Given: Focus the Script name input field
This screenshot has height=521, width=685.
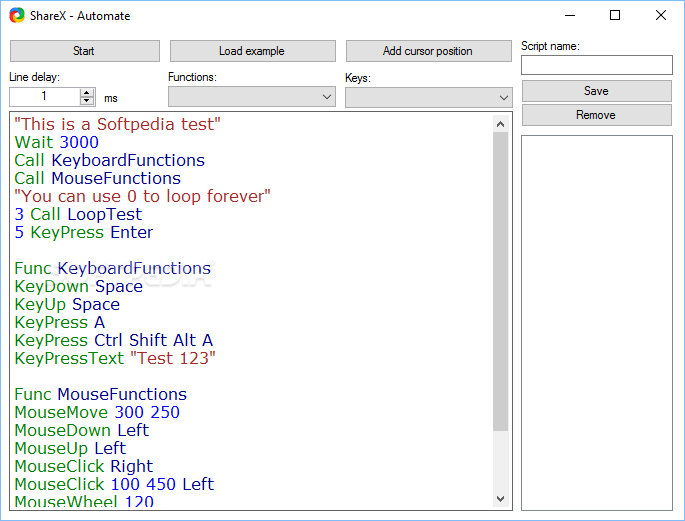Looking at the screenshot, I should coord(596,65).
